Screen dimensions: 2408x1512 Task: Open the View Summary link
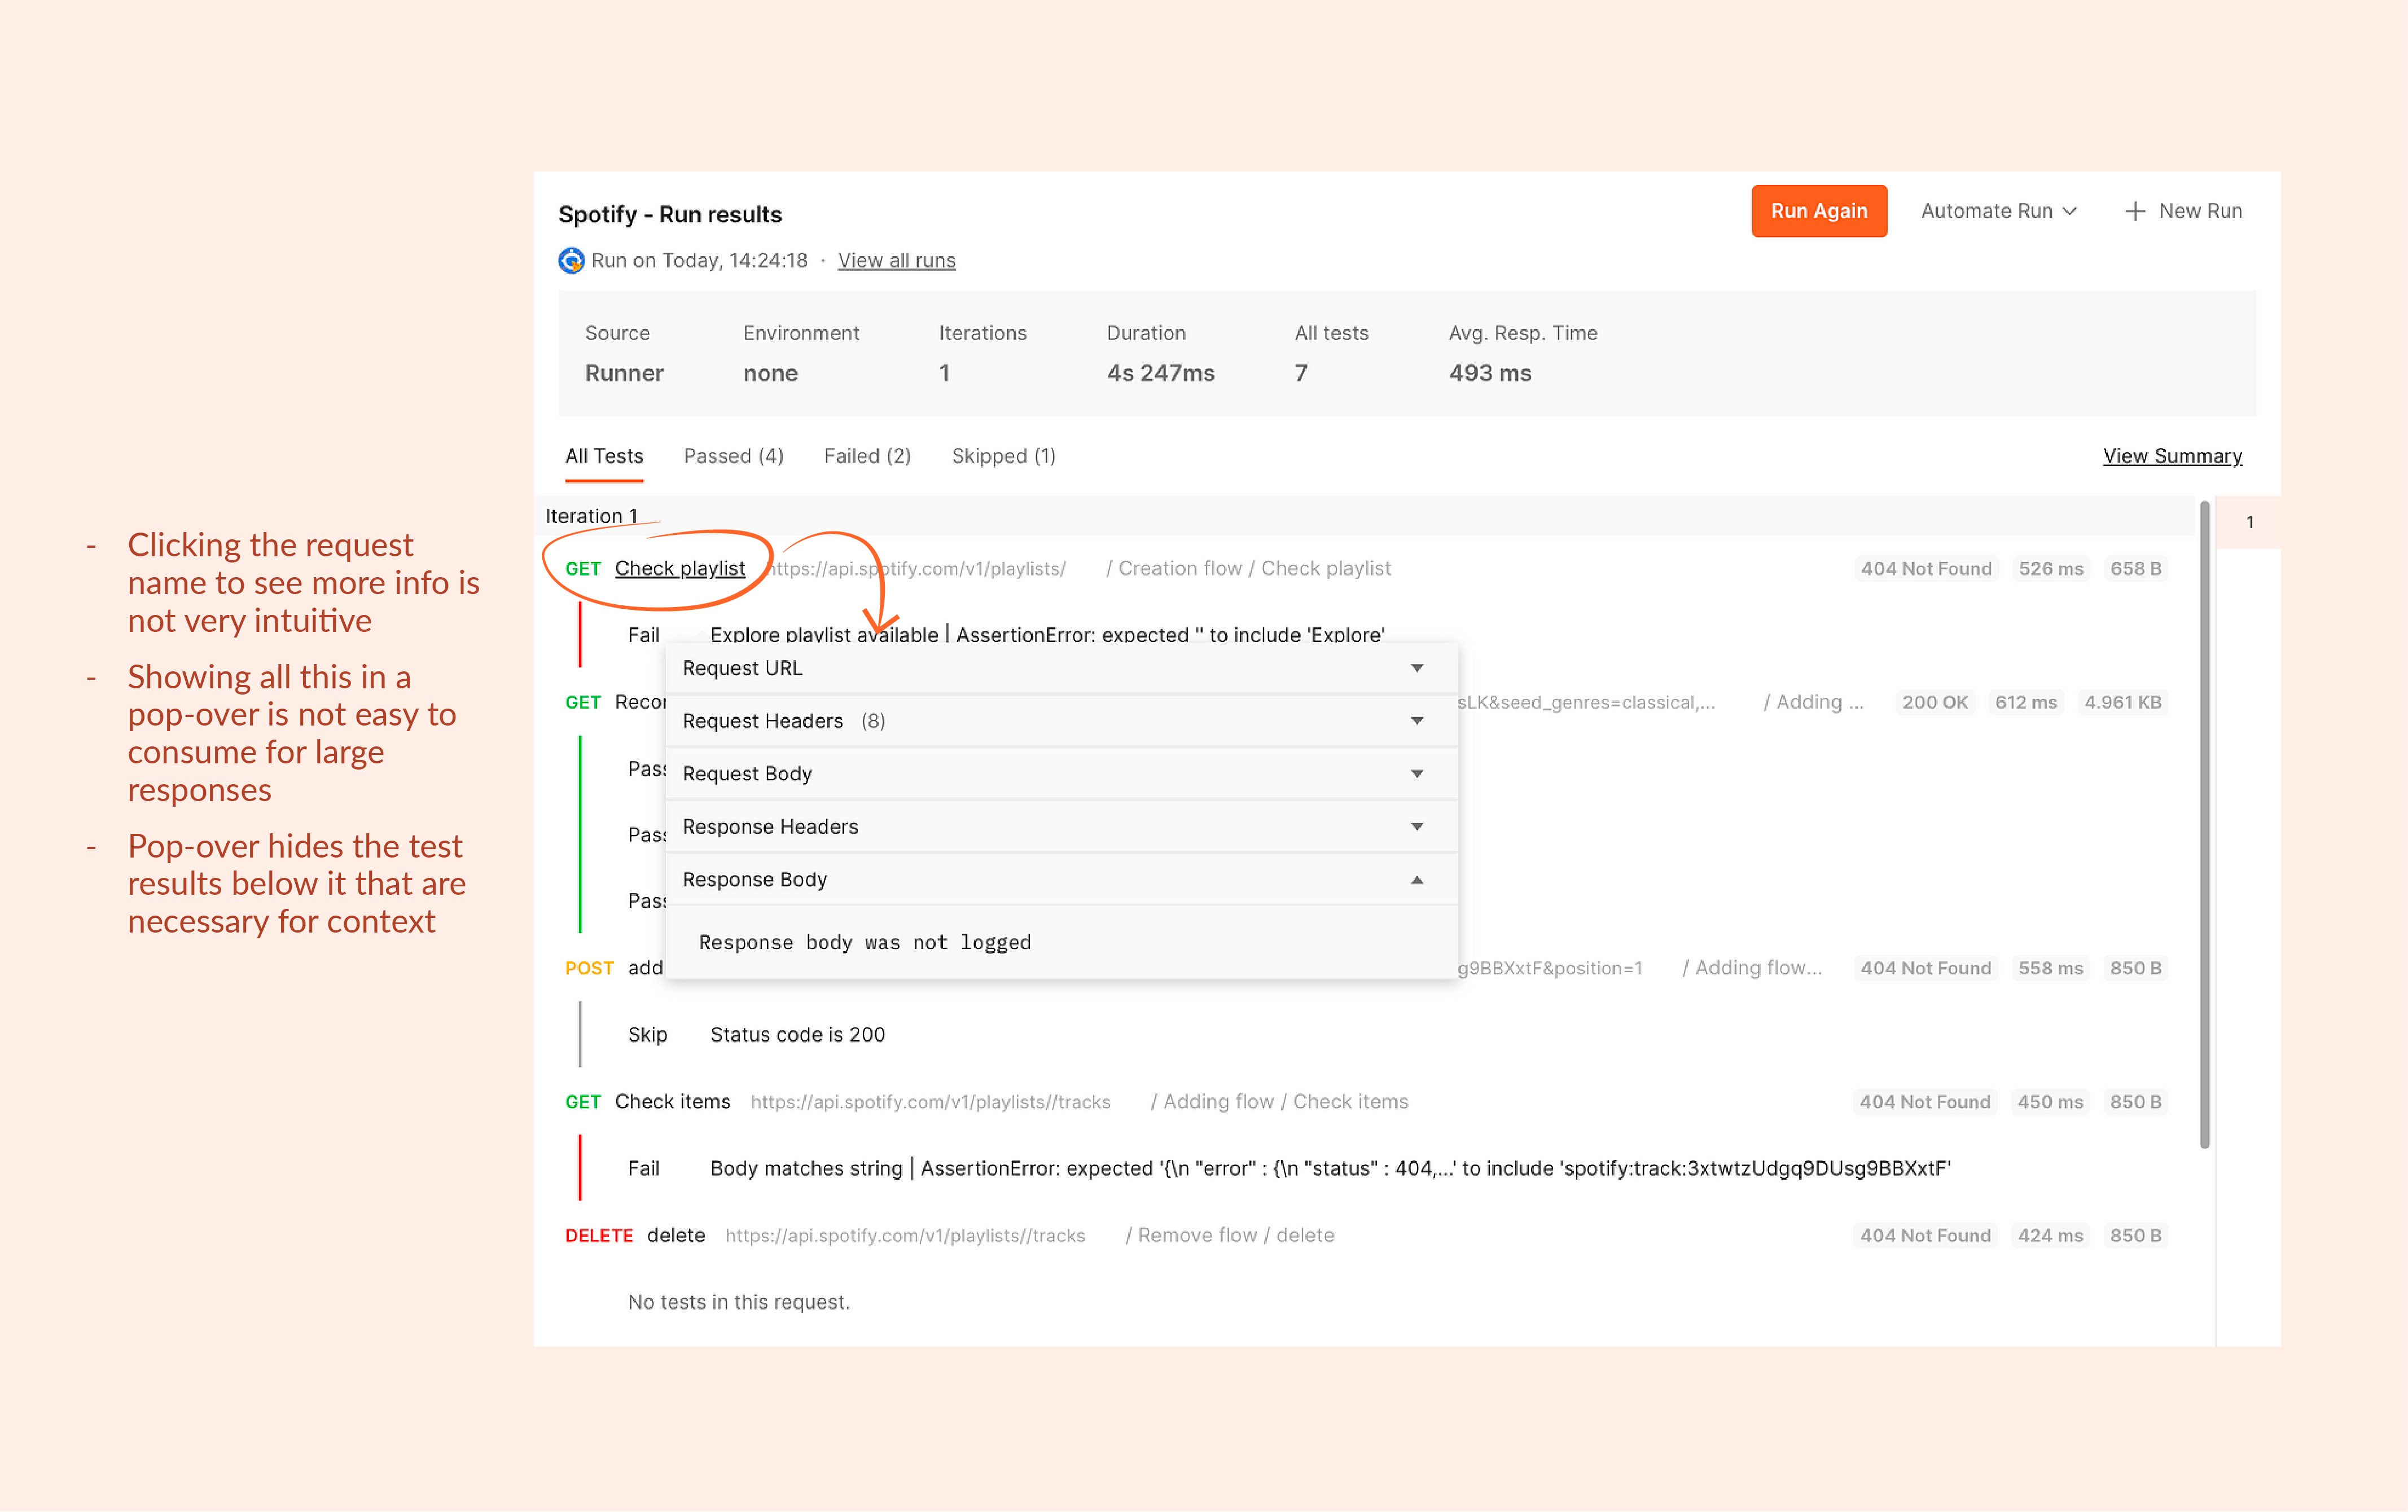(x=2172, y=456)
